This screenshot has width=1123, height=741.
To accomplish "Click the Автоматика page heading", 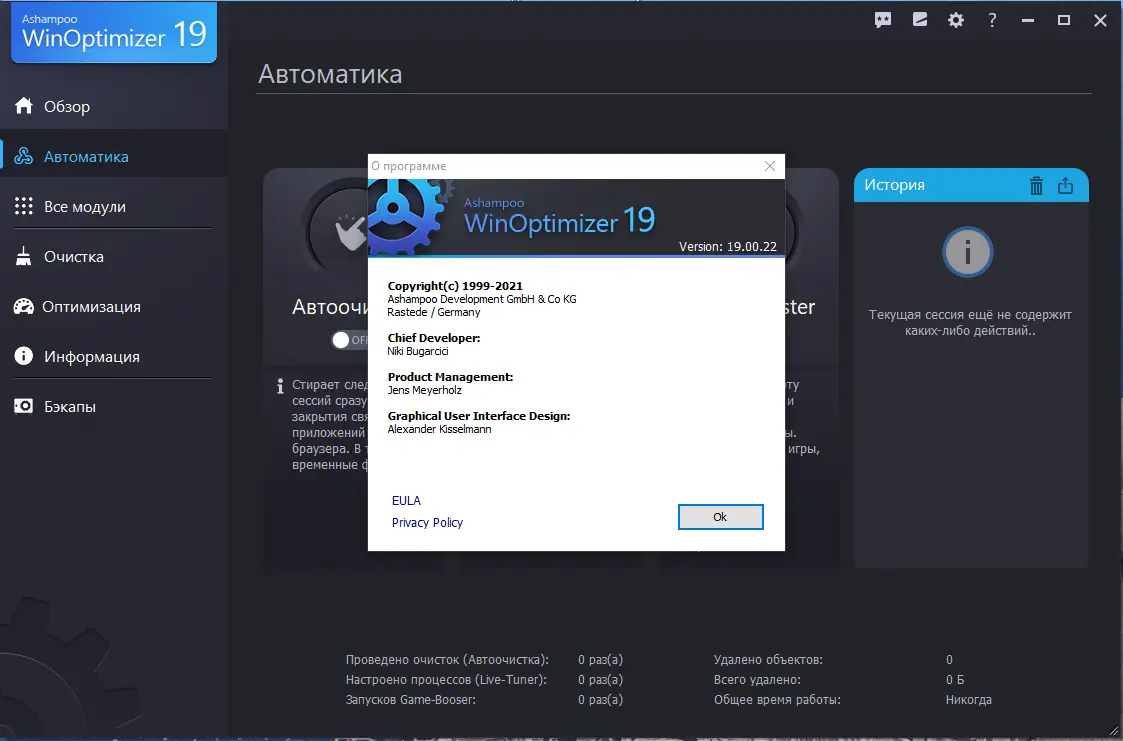I will (330, 74).
